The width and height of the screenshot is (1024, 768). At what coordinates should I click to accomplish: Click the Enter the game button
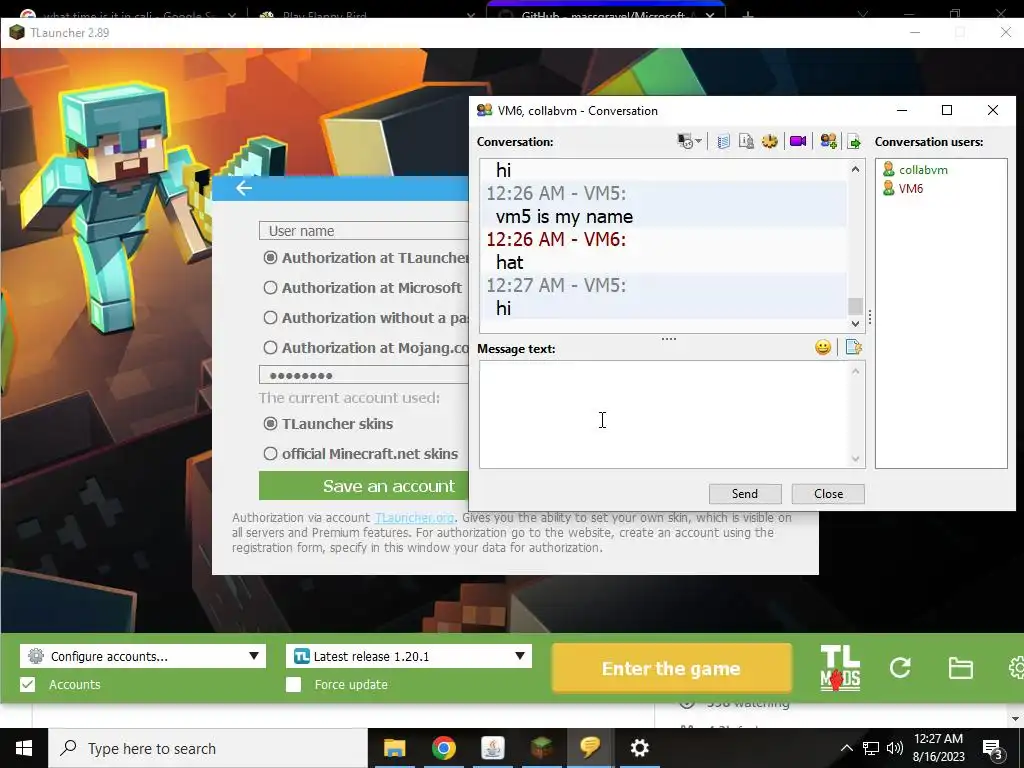(671, 669)
